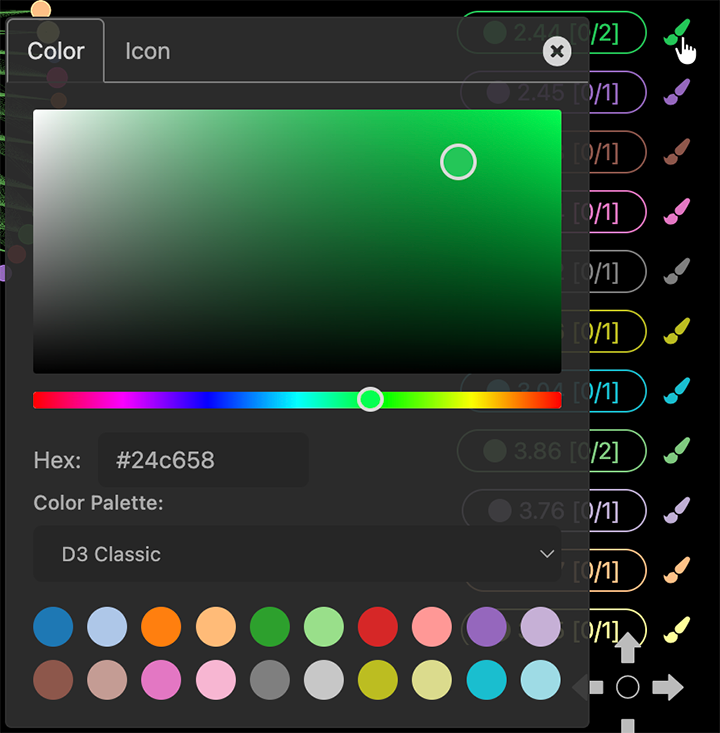The width and height of the screenshot is (720, 733).
Task: Select the Color tab
Action: point(56,51)
